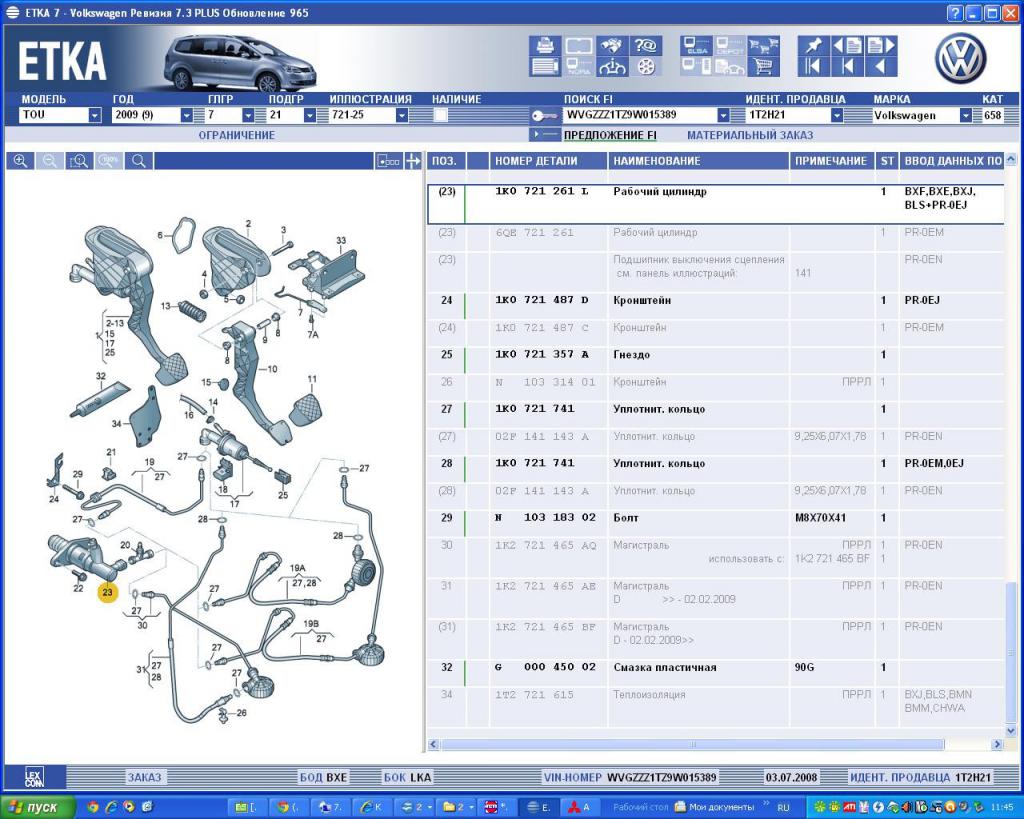Viewport: 1024px width, 819px height.
Task: Click НОМЕР ДЕТАЛИ column header
Action: pos(548,161)
